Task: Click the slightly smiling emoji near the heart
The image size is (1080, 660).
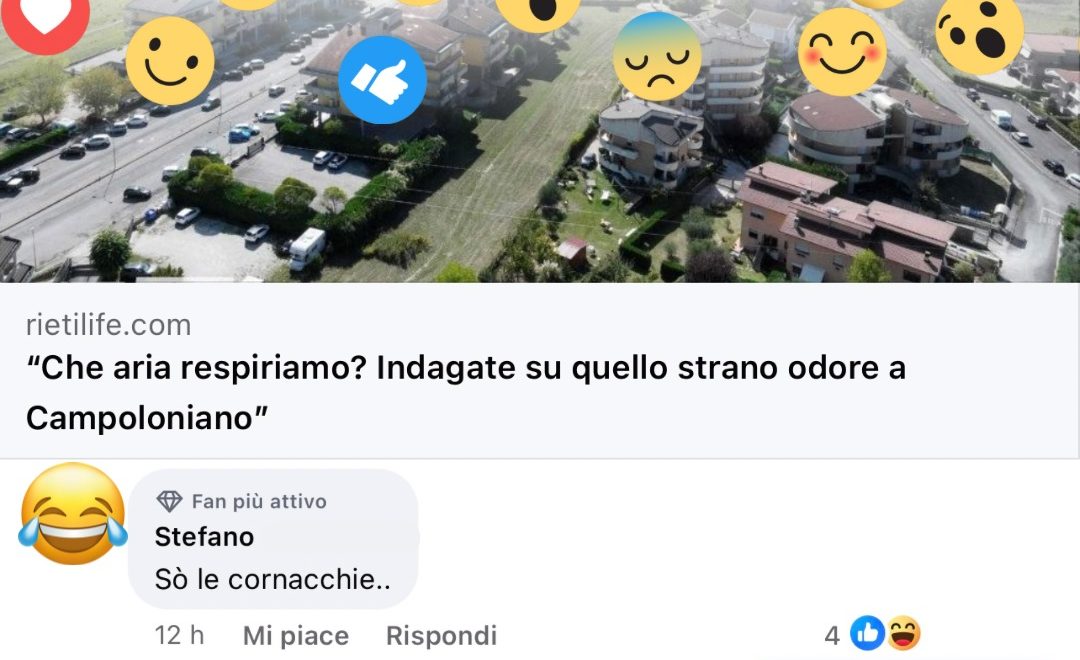Action: [170, 61]
